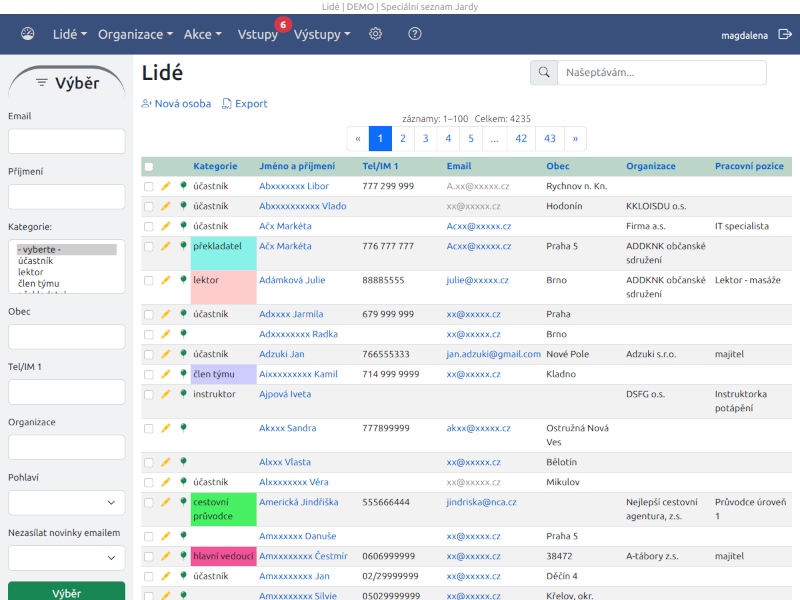This screenshot has width=800, height=600.
Task: Click the filter icon beside Výběr heading
Action: coord(42,83)
